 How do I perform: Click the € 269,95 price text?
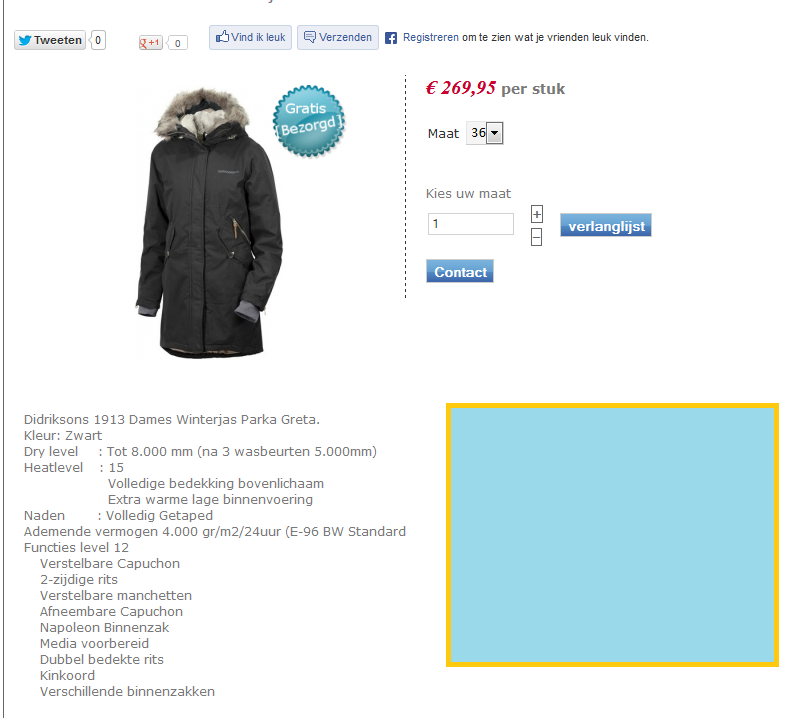coord(461,88)
